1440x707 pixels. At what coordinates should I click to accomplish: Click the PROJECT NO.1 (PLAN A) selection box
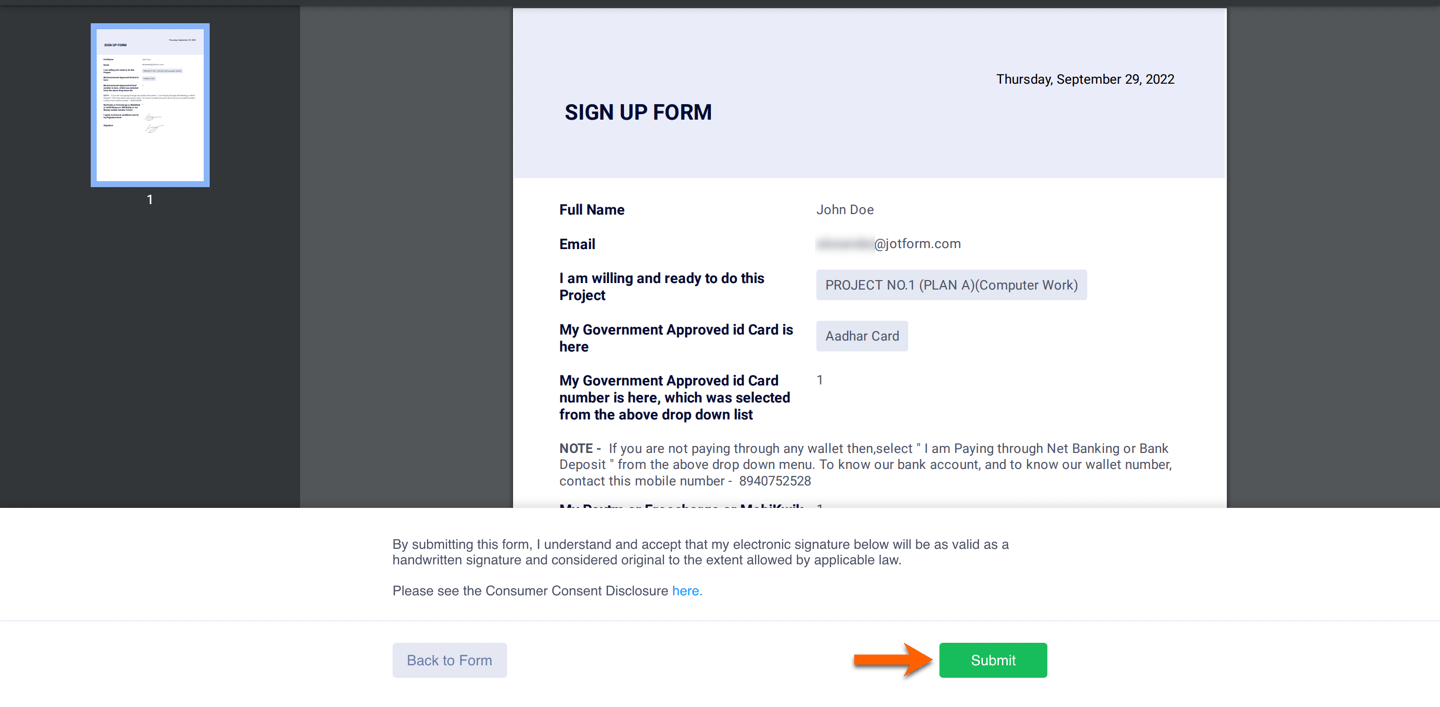951,285
